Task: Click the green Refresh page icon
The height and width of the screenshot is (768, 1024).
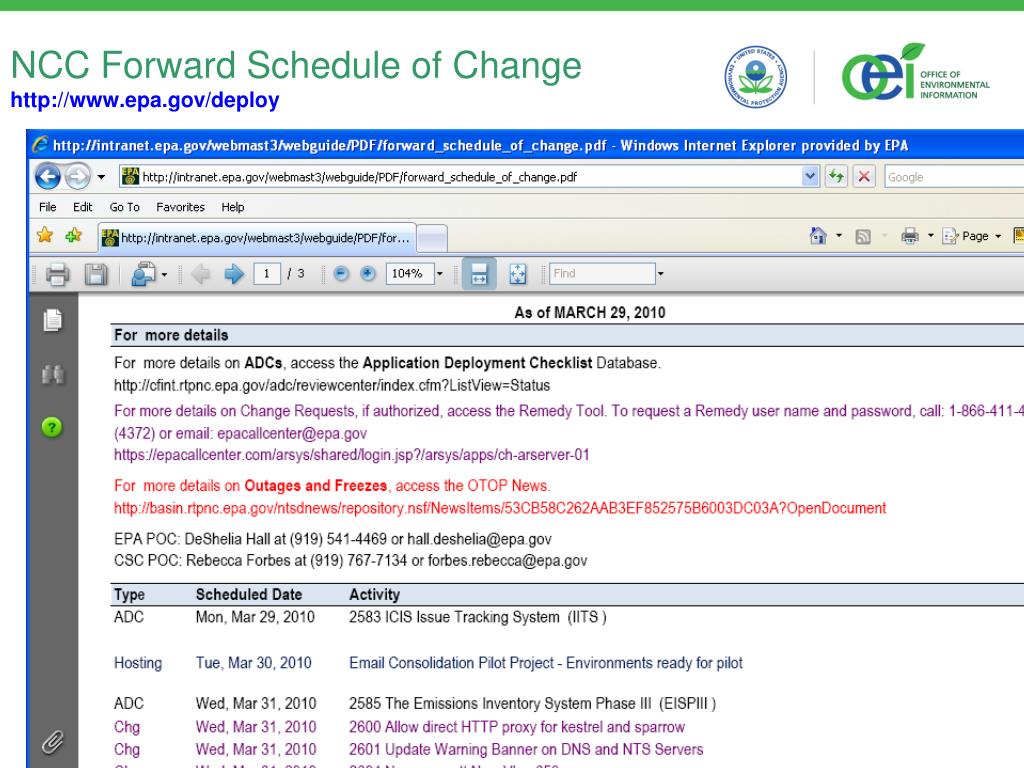Action: (x=836, y=176)
